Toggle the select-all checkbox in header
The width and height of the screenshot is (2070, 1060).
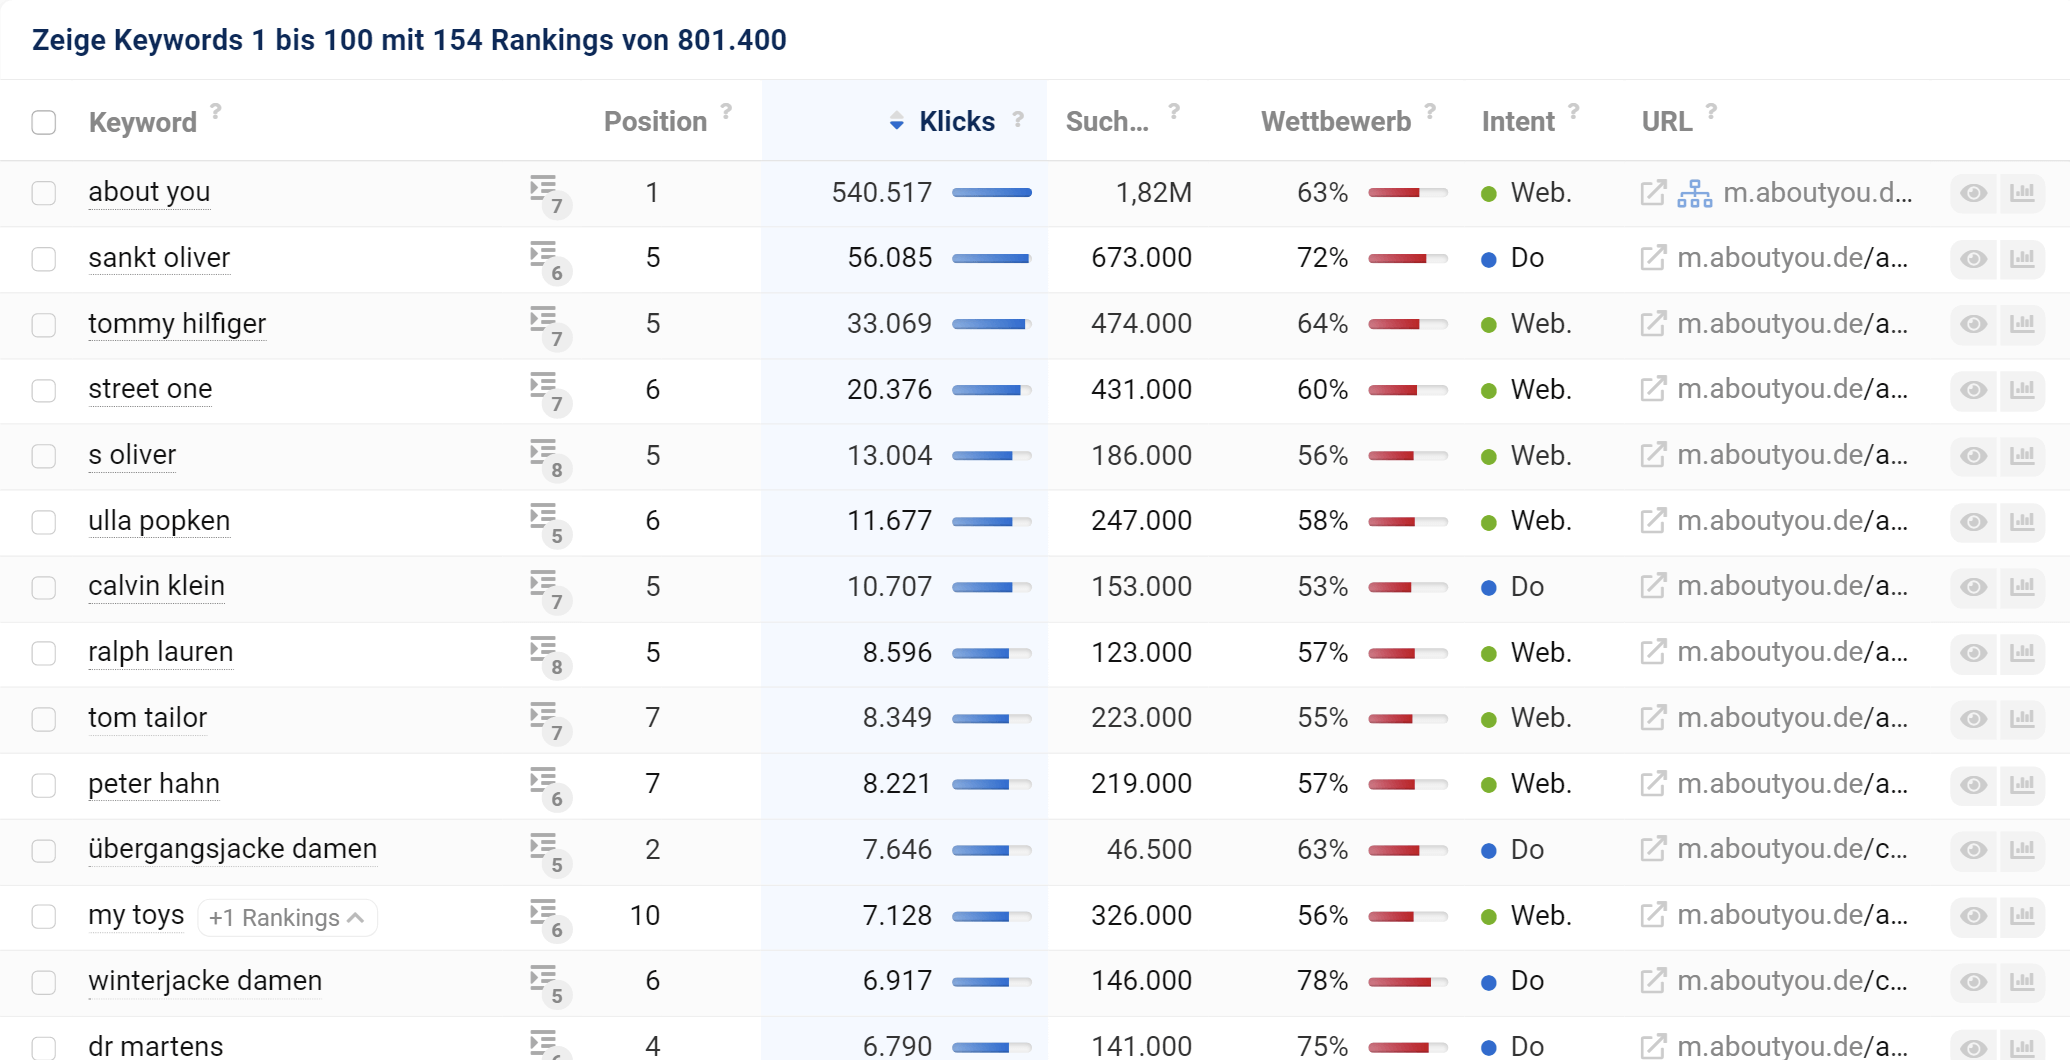[44, 123]
